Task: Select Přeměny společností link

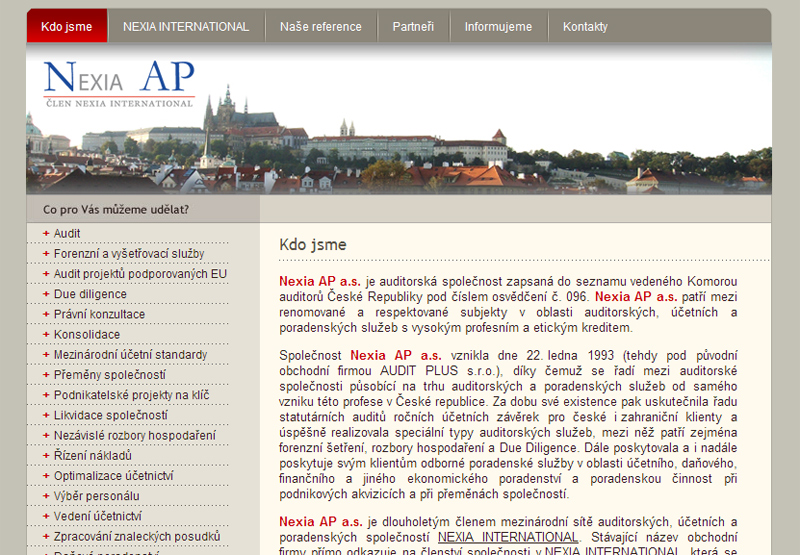Action: (x=110, y=375)
